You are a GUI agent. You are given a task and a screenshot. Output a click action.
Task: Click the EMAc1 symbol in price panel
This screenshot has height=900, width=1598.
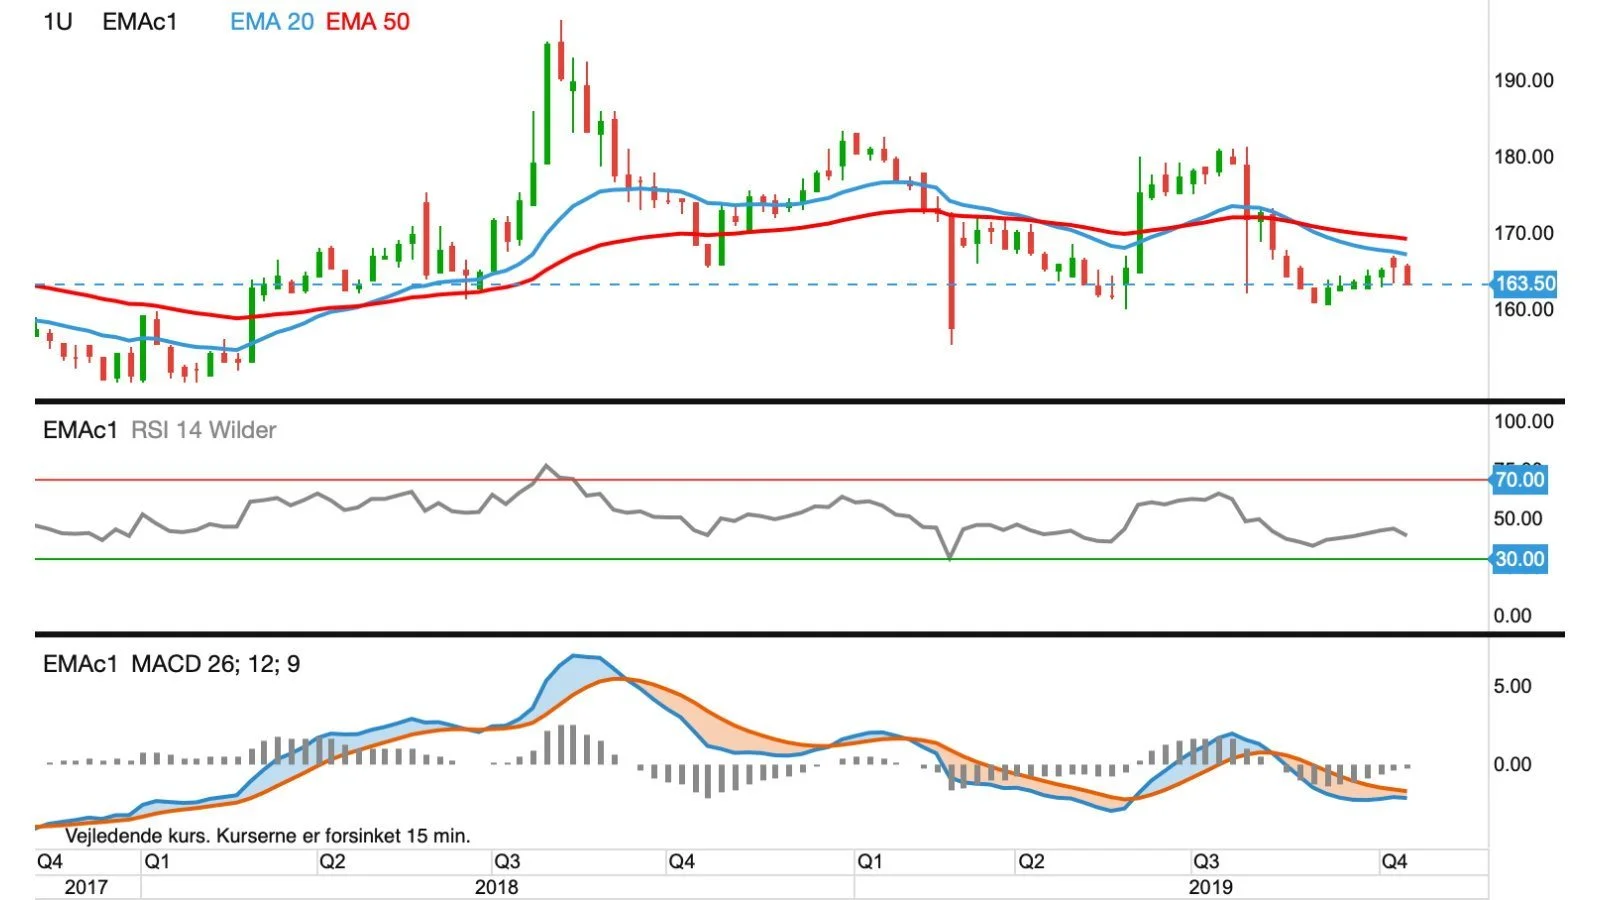click(x=139, y=22)
